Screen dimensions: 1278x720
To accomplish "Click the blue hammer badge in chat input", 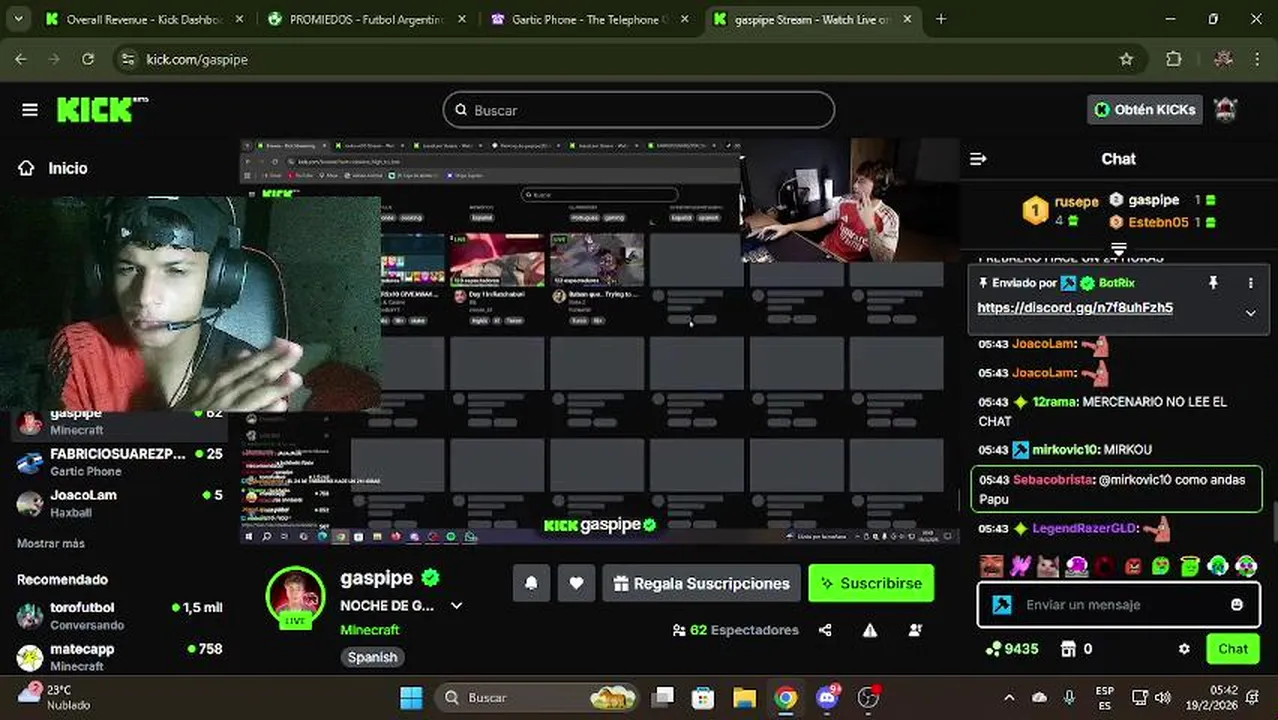I will coord(1002,605).
